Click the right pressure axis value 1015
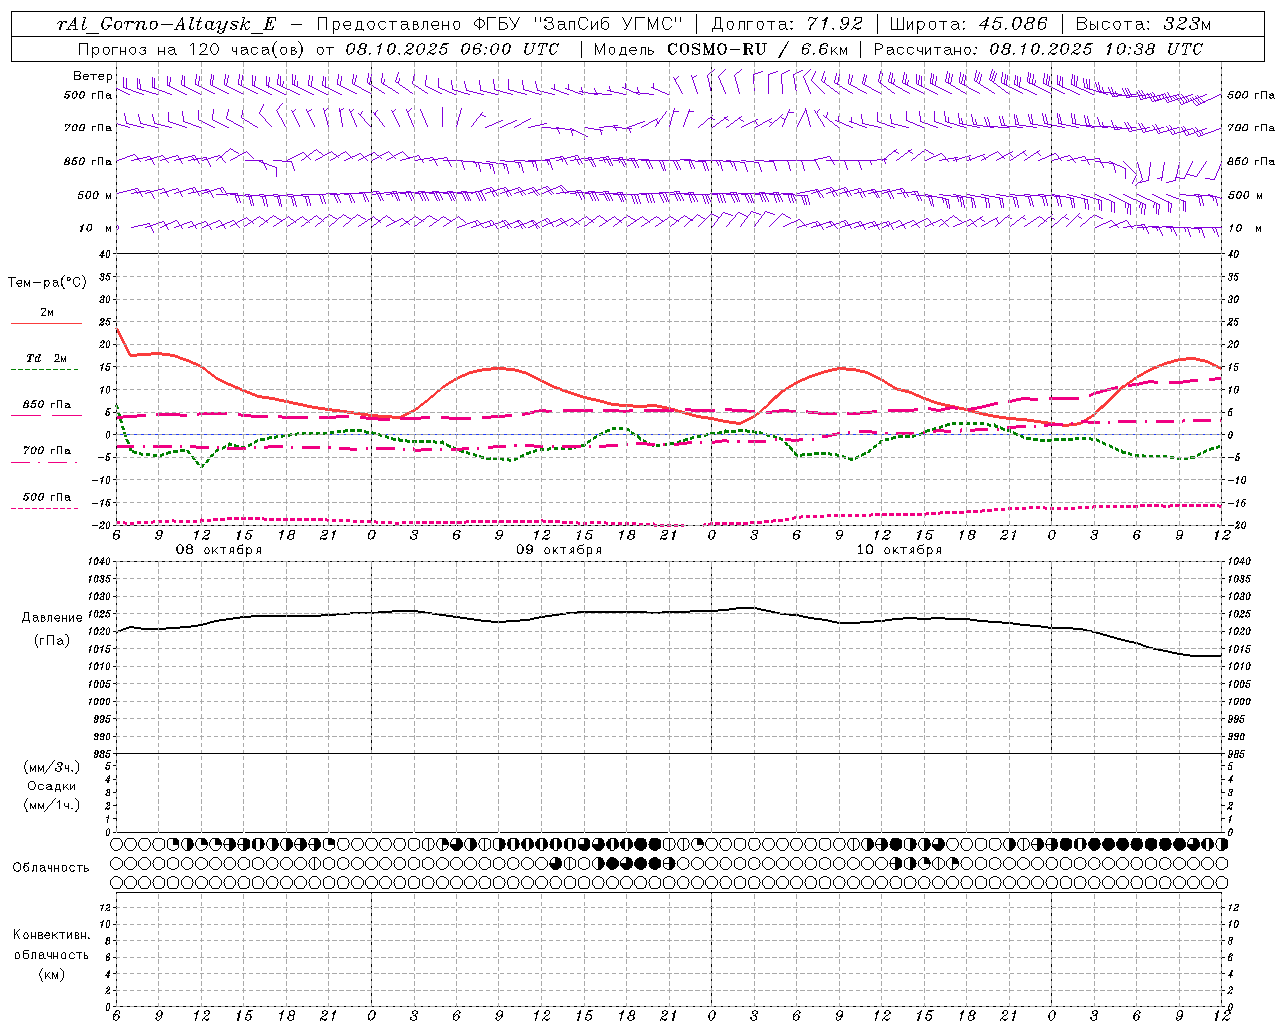This screenshot has height=1024, width=1280. 1239,649
